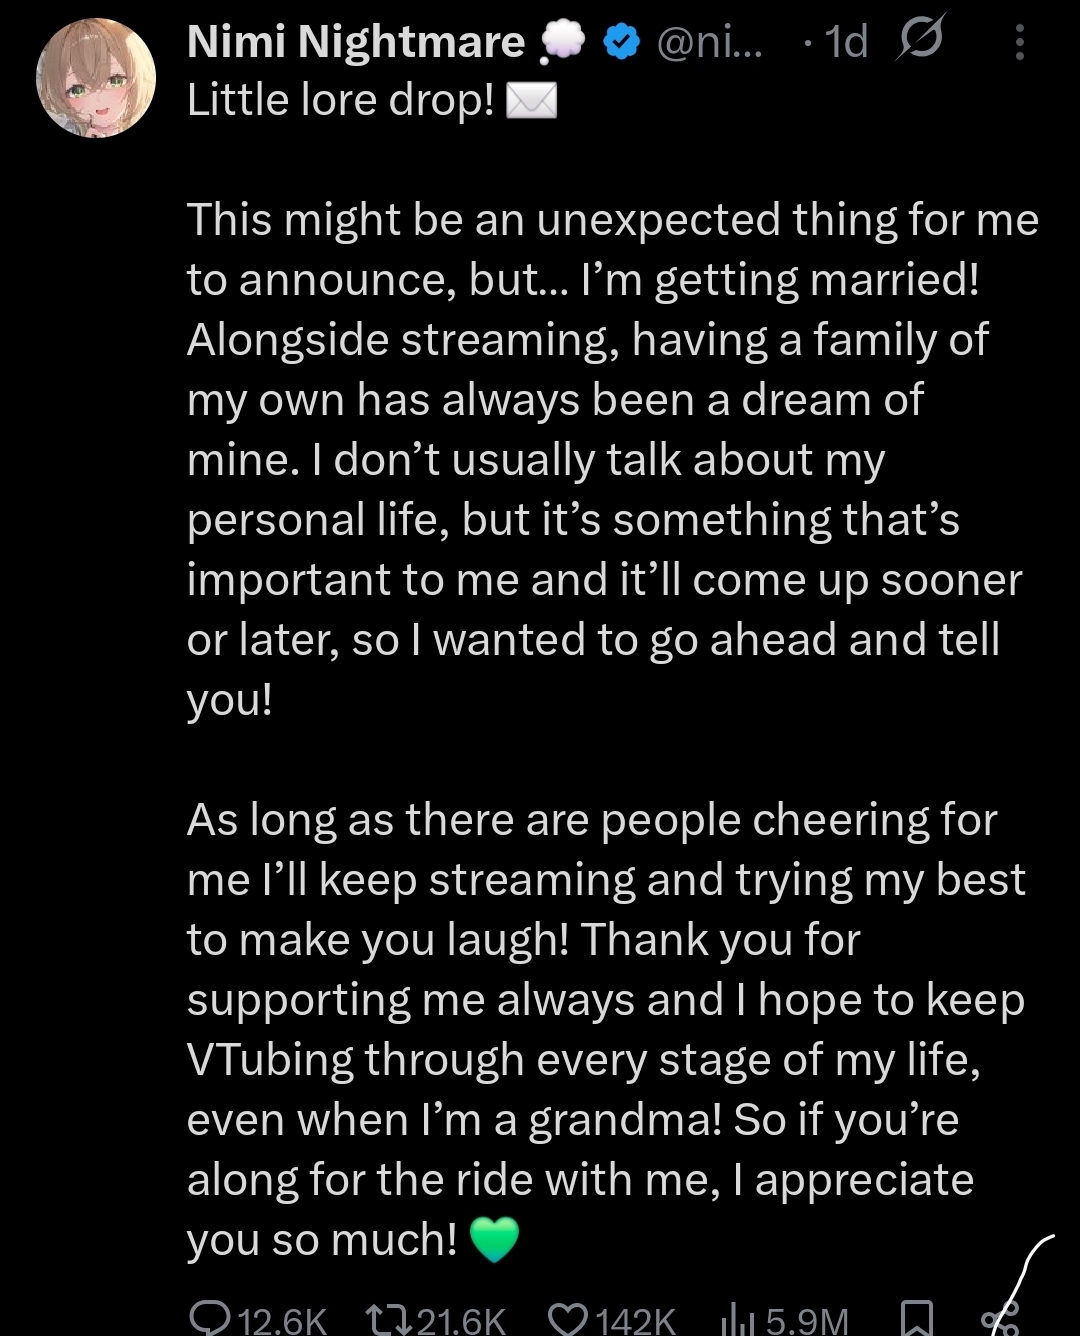Screen dimensions: 1080x1336
Task: Click the 12.6K reply count
Action: point(282,1321)
